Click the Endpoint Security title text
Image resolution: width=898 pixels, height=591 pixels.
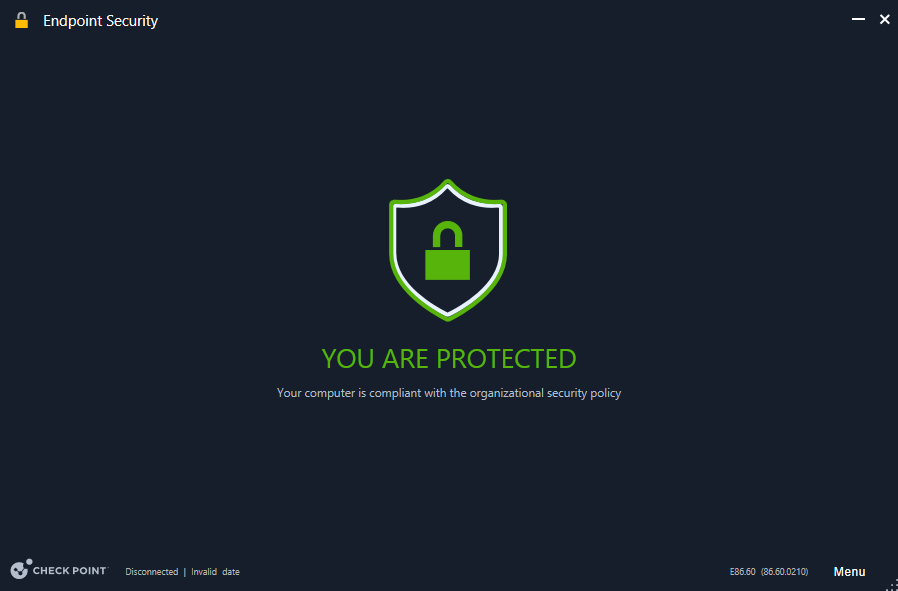[x=100, y=21]
